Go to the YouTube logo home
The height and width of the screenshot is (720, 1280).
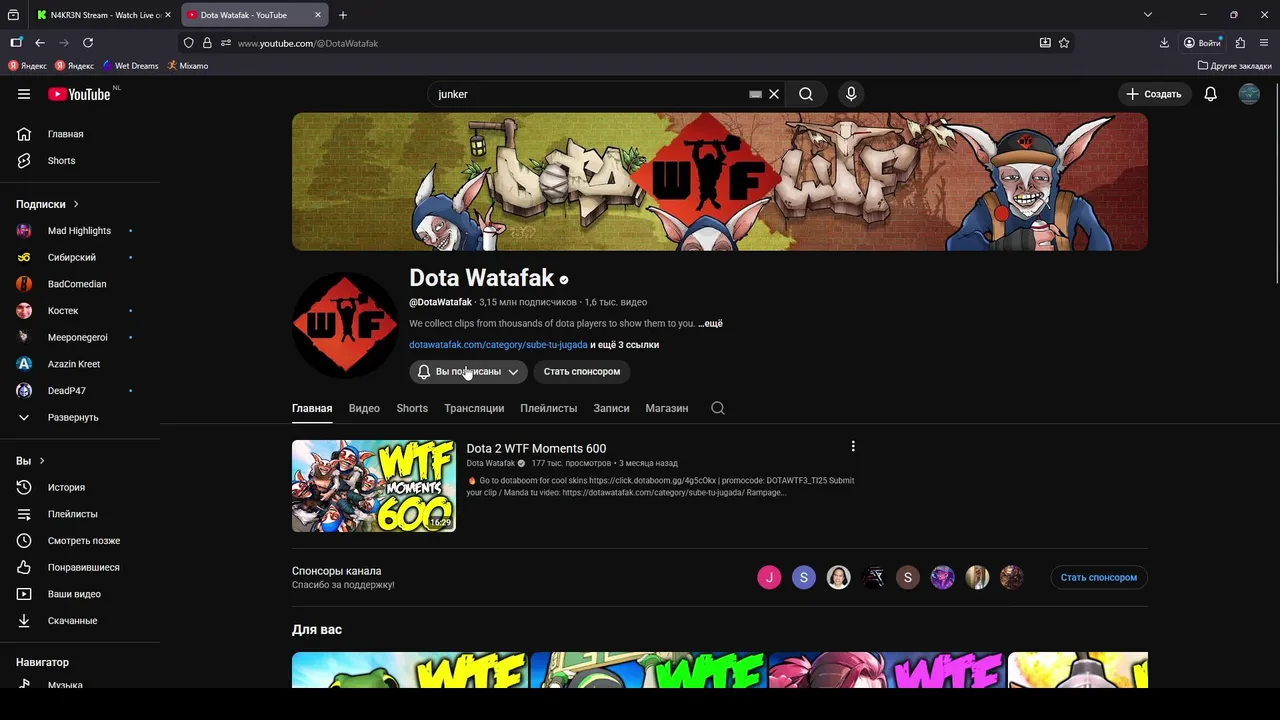coord(79,94)
